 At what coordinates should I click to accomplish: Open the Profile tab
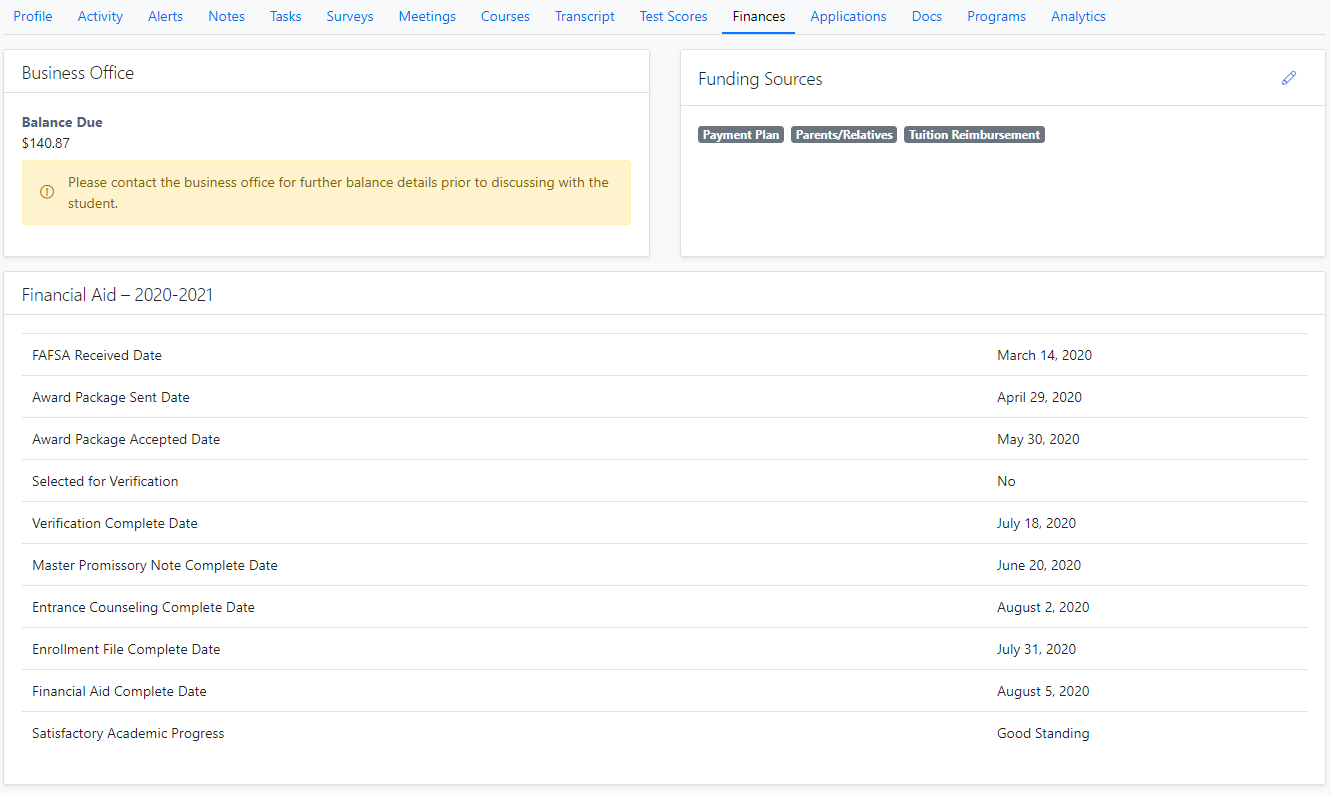(33, 16)
